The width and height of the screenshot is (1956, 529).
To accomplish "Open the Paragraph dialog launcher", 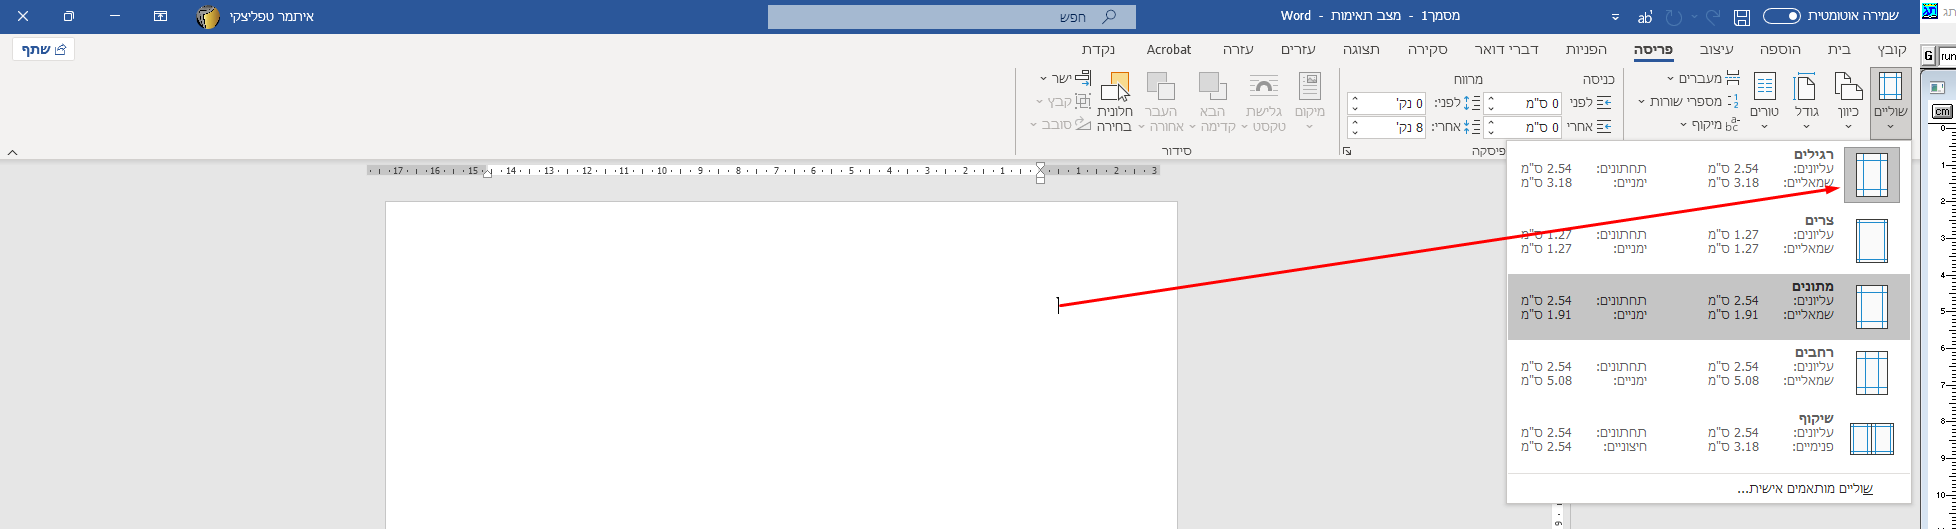I will (1347, 151).
